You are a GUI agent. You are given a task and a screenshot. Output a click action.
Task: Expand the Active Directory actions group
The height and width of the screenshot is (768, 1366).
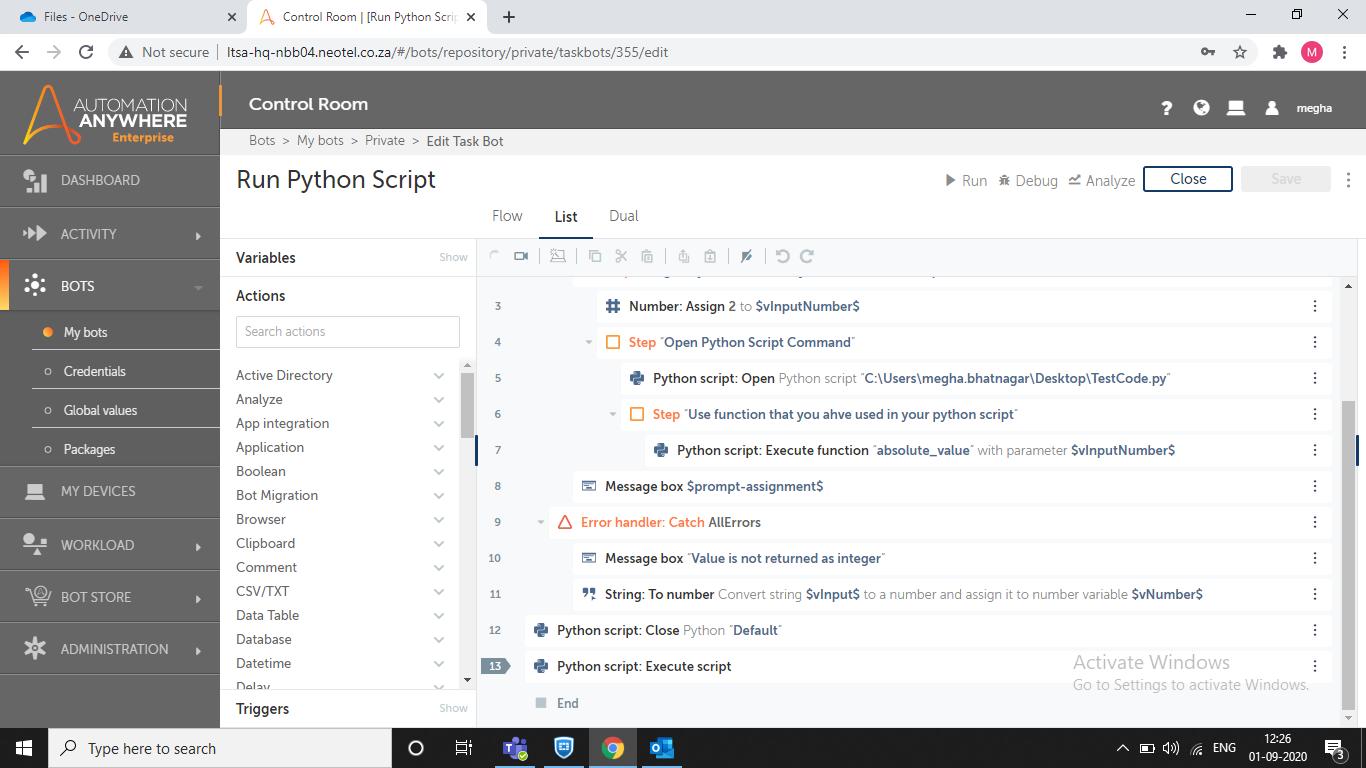click(x=438, y=375)
